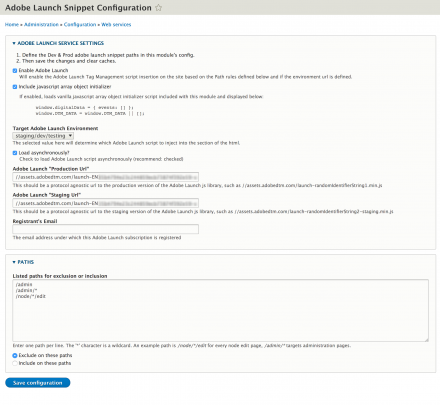Click the Adobe Launch Snippet Configuration heading
The image size is (440, 405).
(78, 8)
